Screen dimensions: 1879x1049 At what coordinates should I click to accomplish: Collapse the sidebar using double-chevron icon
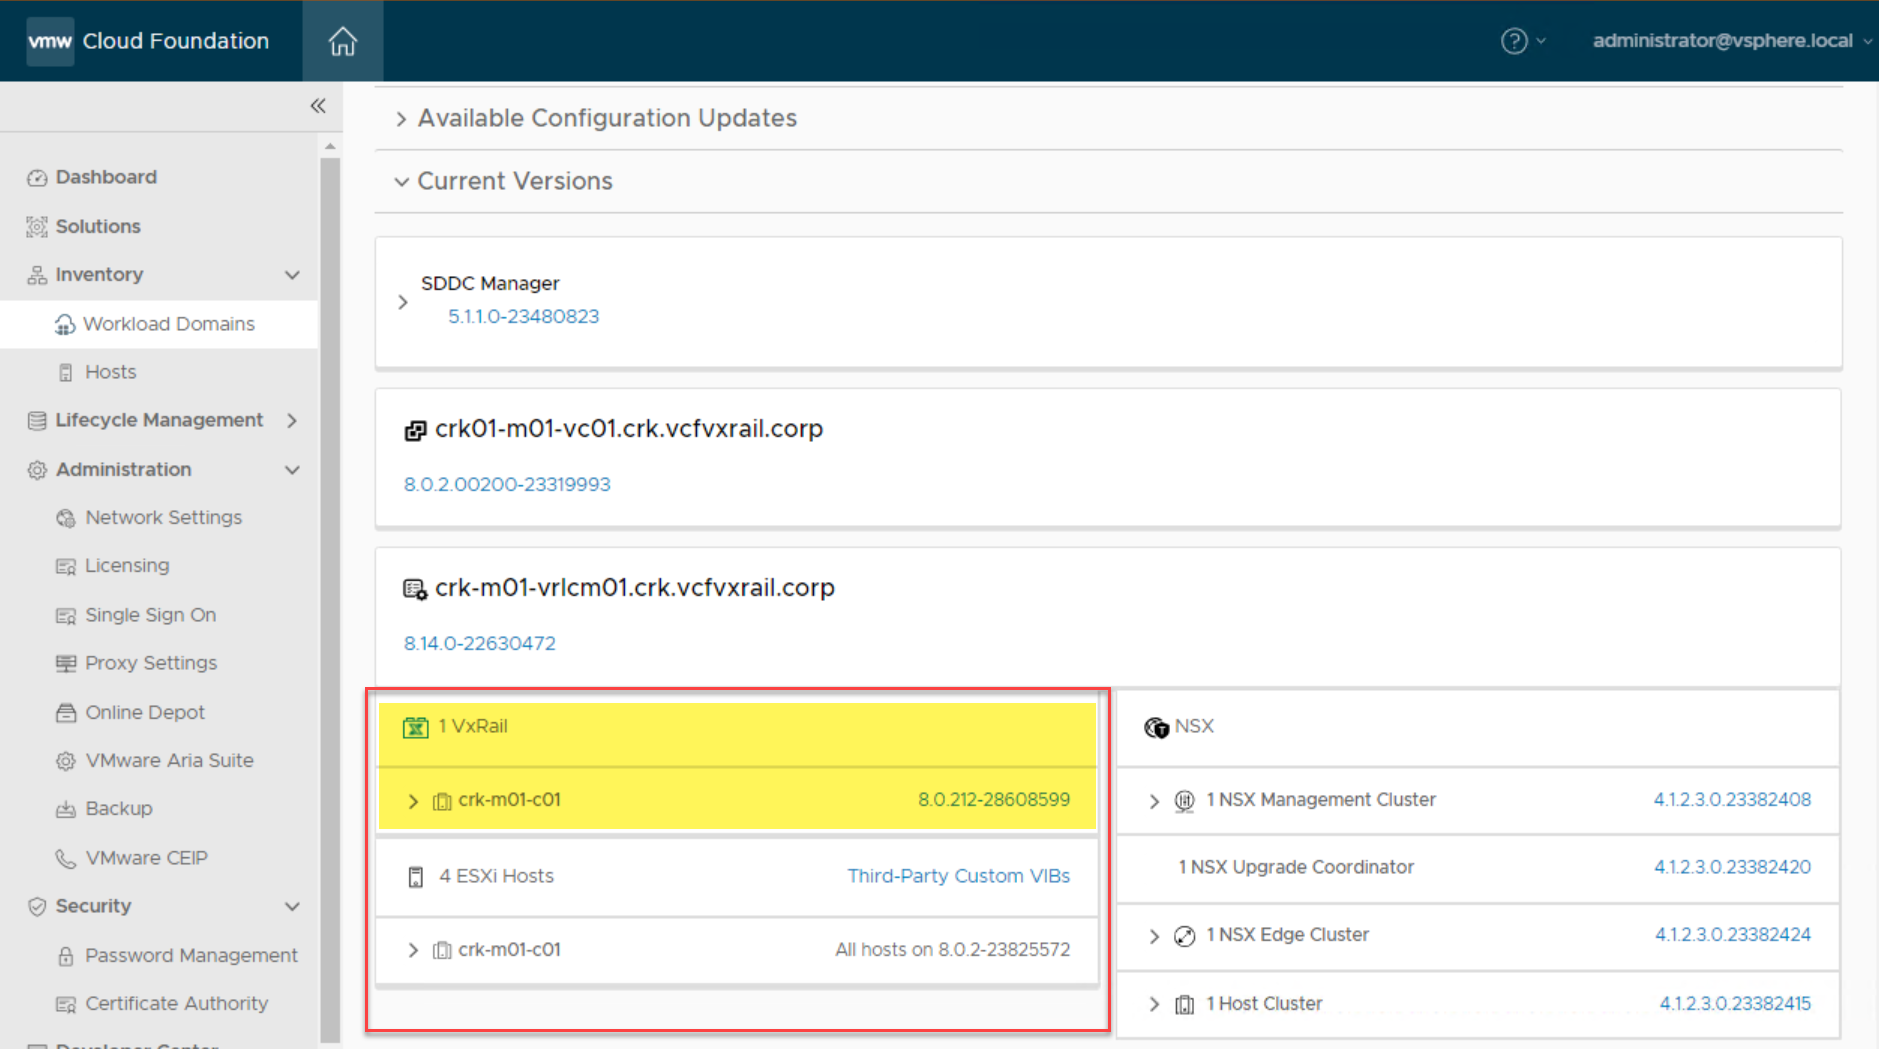pos(318,106)
